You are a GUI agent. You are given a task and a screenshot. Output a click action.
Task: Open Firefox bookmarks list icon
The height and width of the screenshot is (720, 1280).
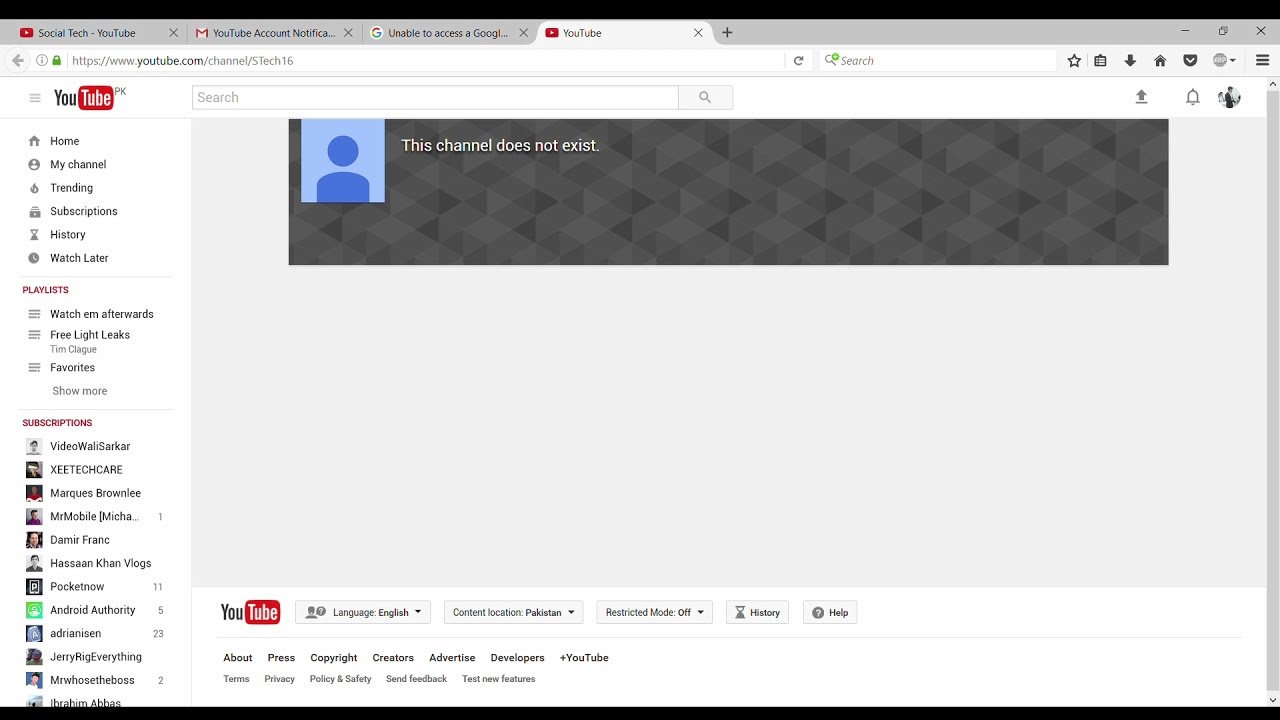[x=1100, y=61]
